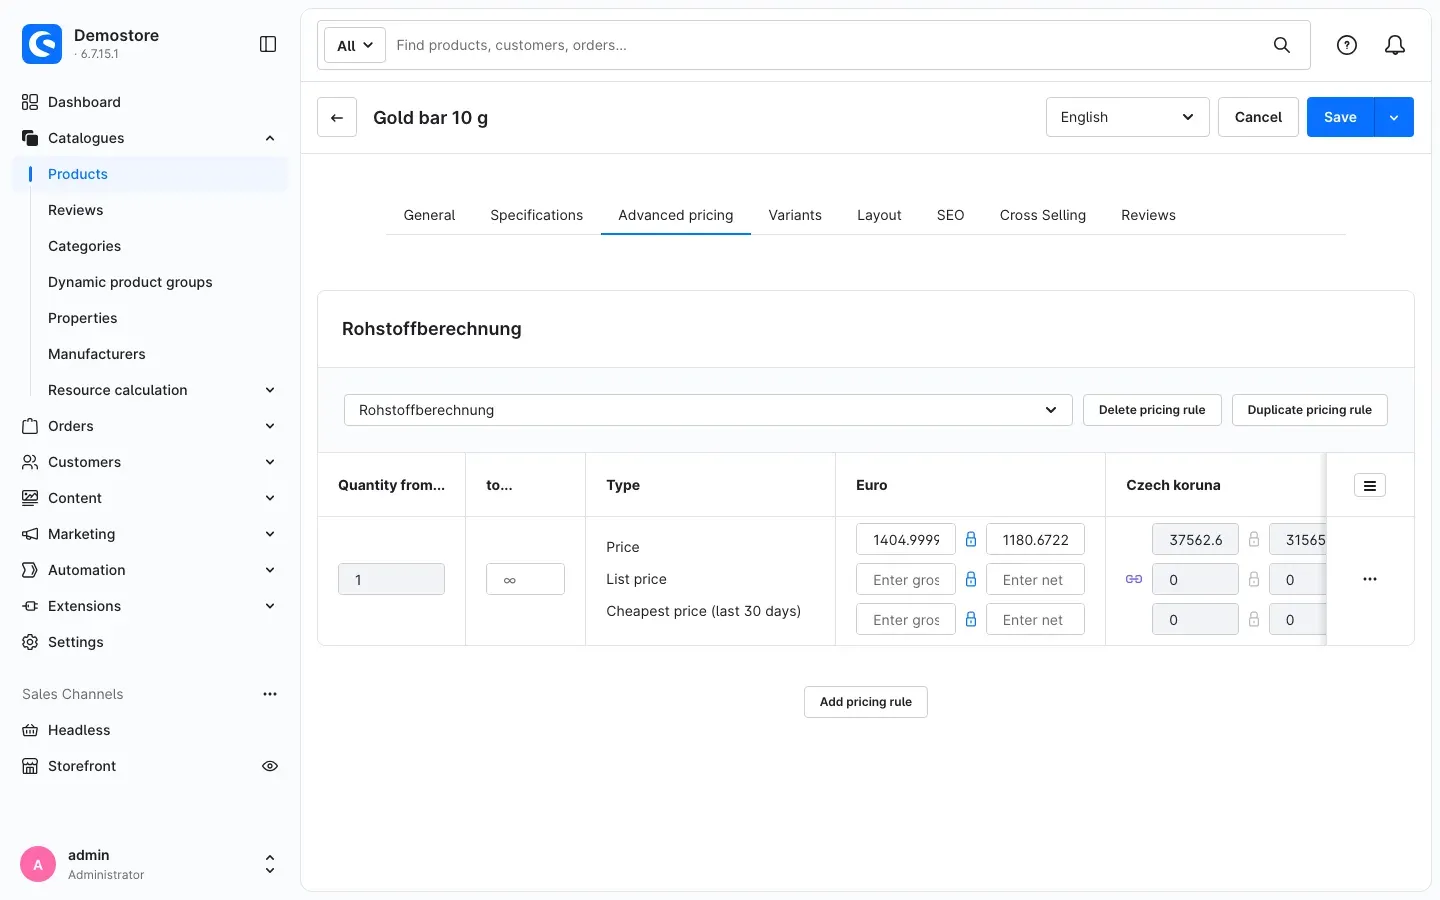This screenshot has height=900, width=1440.
Task: Click Delete pricing rule
Action: (1152, 410)
